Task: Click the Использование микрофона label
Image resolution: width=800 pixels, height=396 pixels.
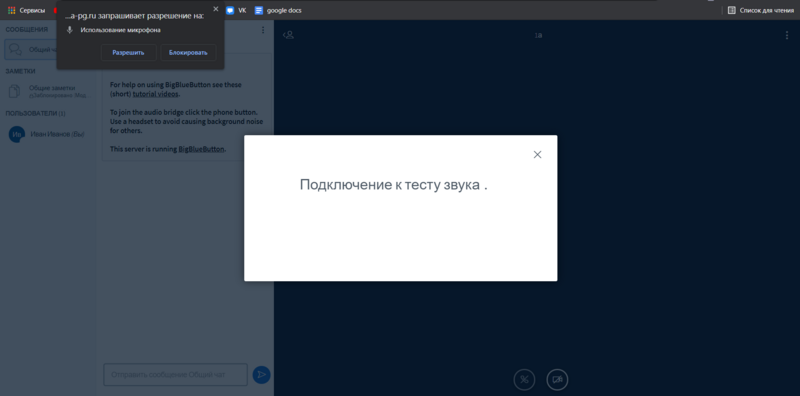Action: click(x=120, y=30)
